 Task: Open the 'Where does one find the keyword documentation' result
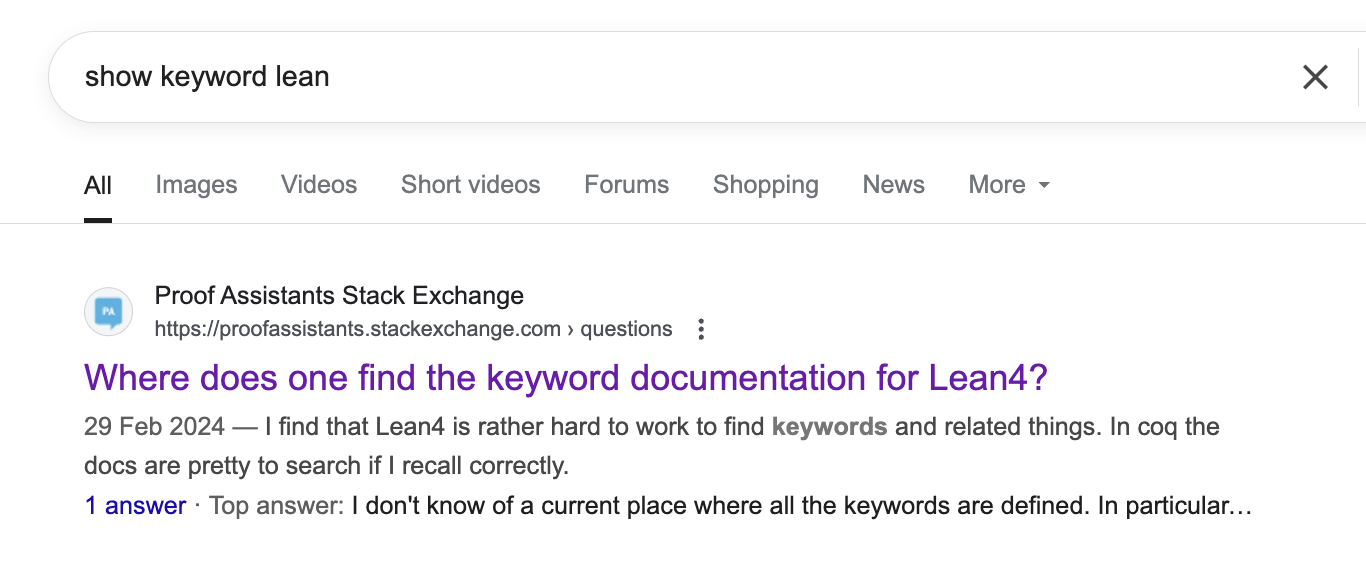pos(565,378)
